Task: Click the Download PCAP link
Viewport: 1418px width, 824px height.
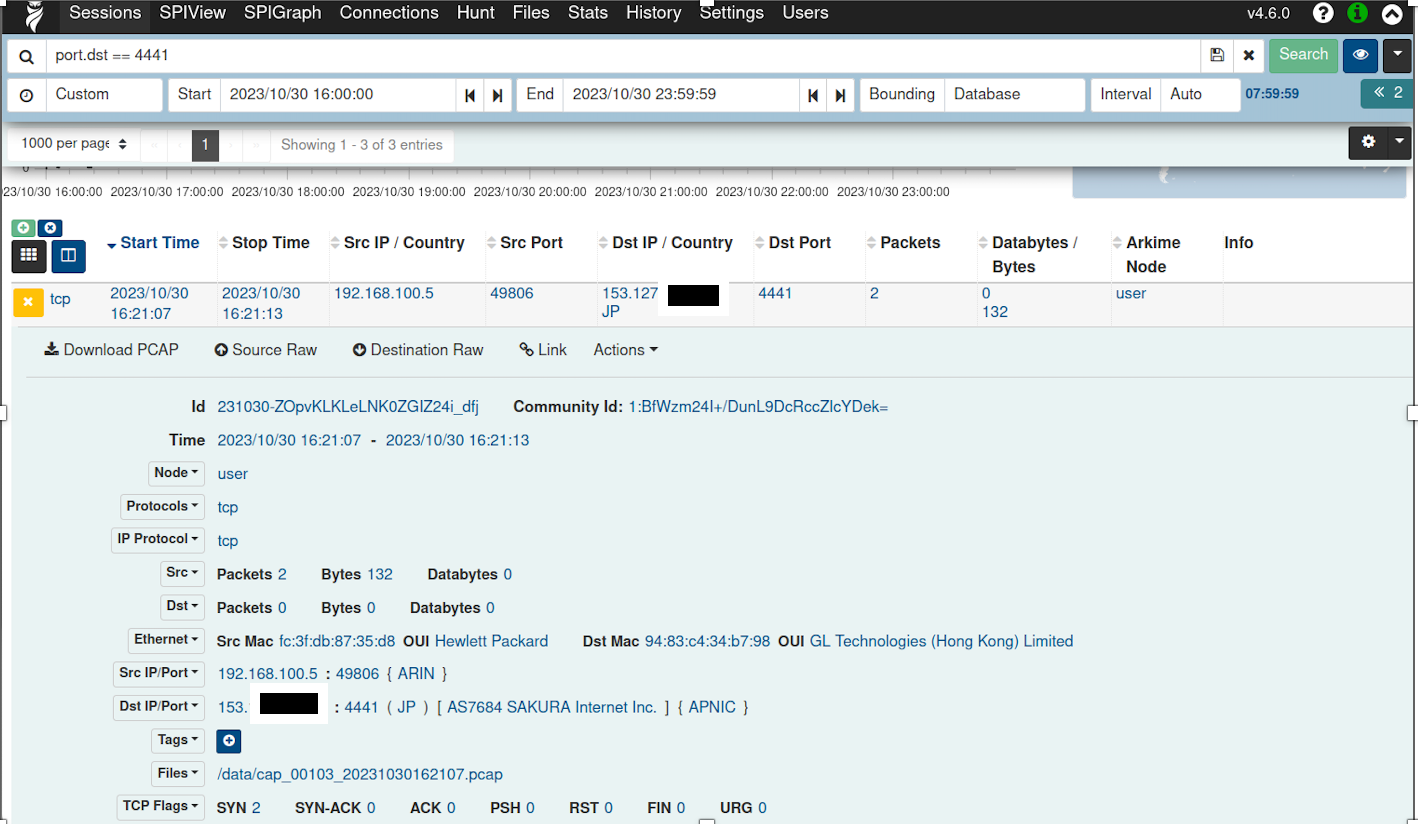Action: (x=111, y=350)
